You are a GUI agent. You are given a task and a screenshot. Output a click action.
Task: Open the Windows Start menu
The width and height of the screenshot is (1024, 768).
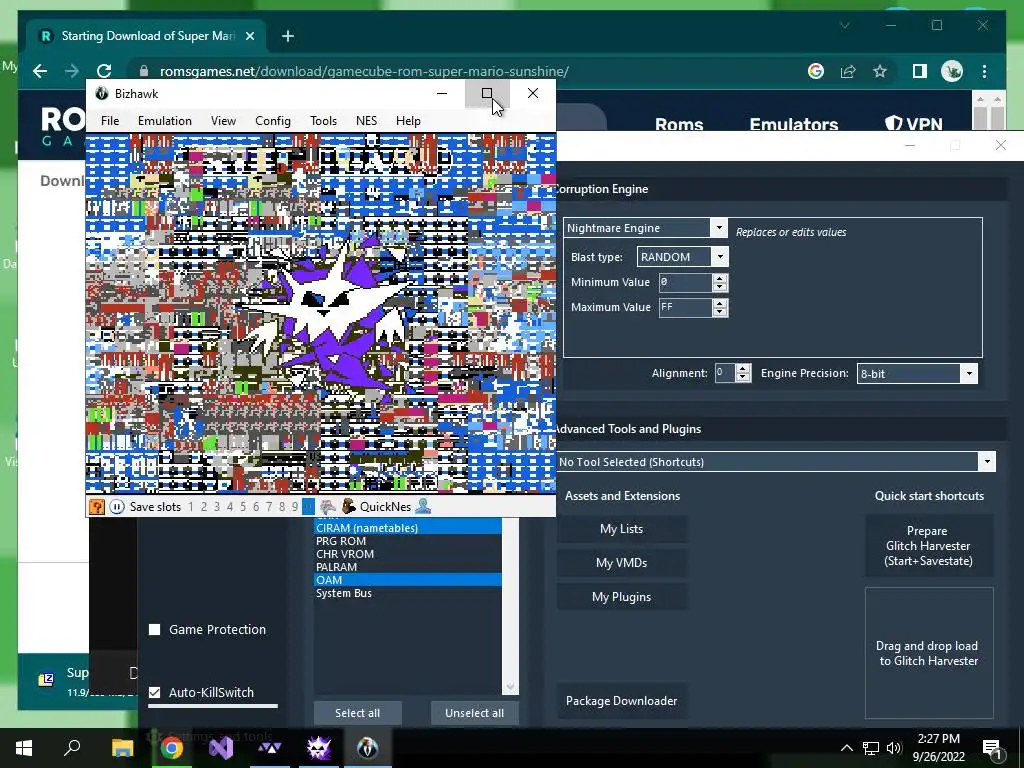click(x=24, y=748)
